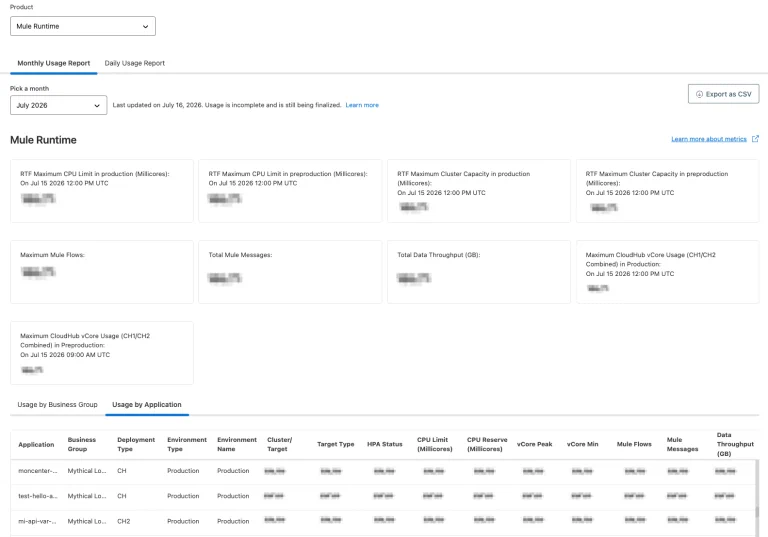Click RTF Maximum CPU Limit in production card
This screenshot has height=537, width=768.
coord(102,191)
